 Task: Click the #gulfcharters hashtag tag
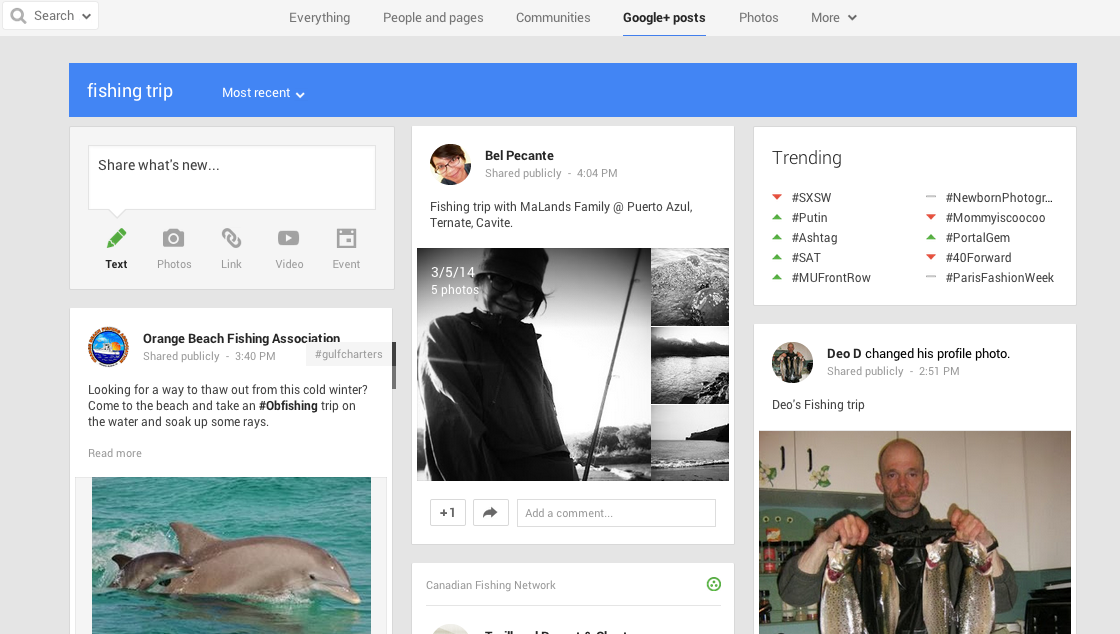(x=348, y=354)
